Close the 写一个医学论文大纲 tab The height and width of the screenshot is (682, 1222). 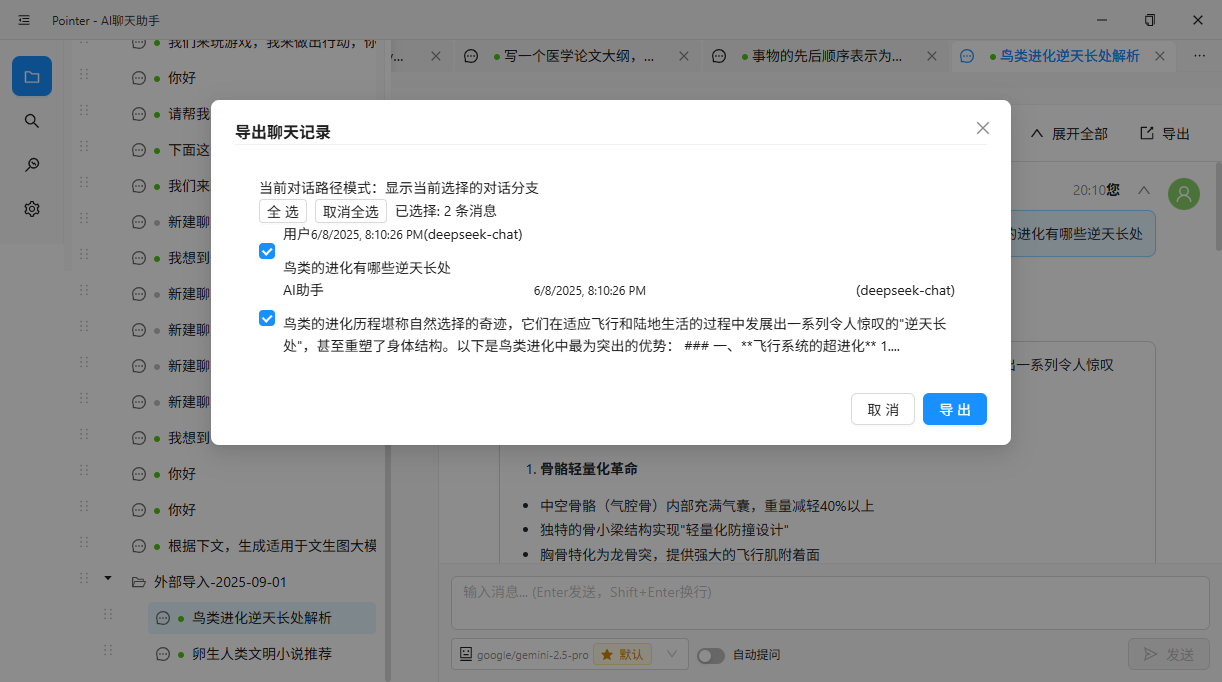(x=684, y=56)
